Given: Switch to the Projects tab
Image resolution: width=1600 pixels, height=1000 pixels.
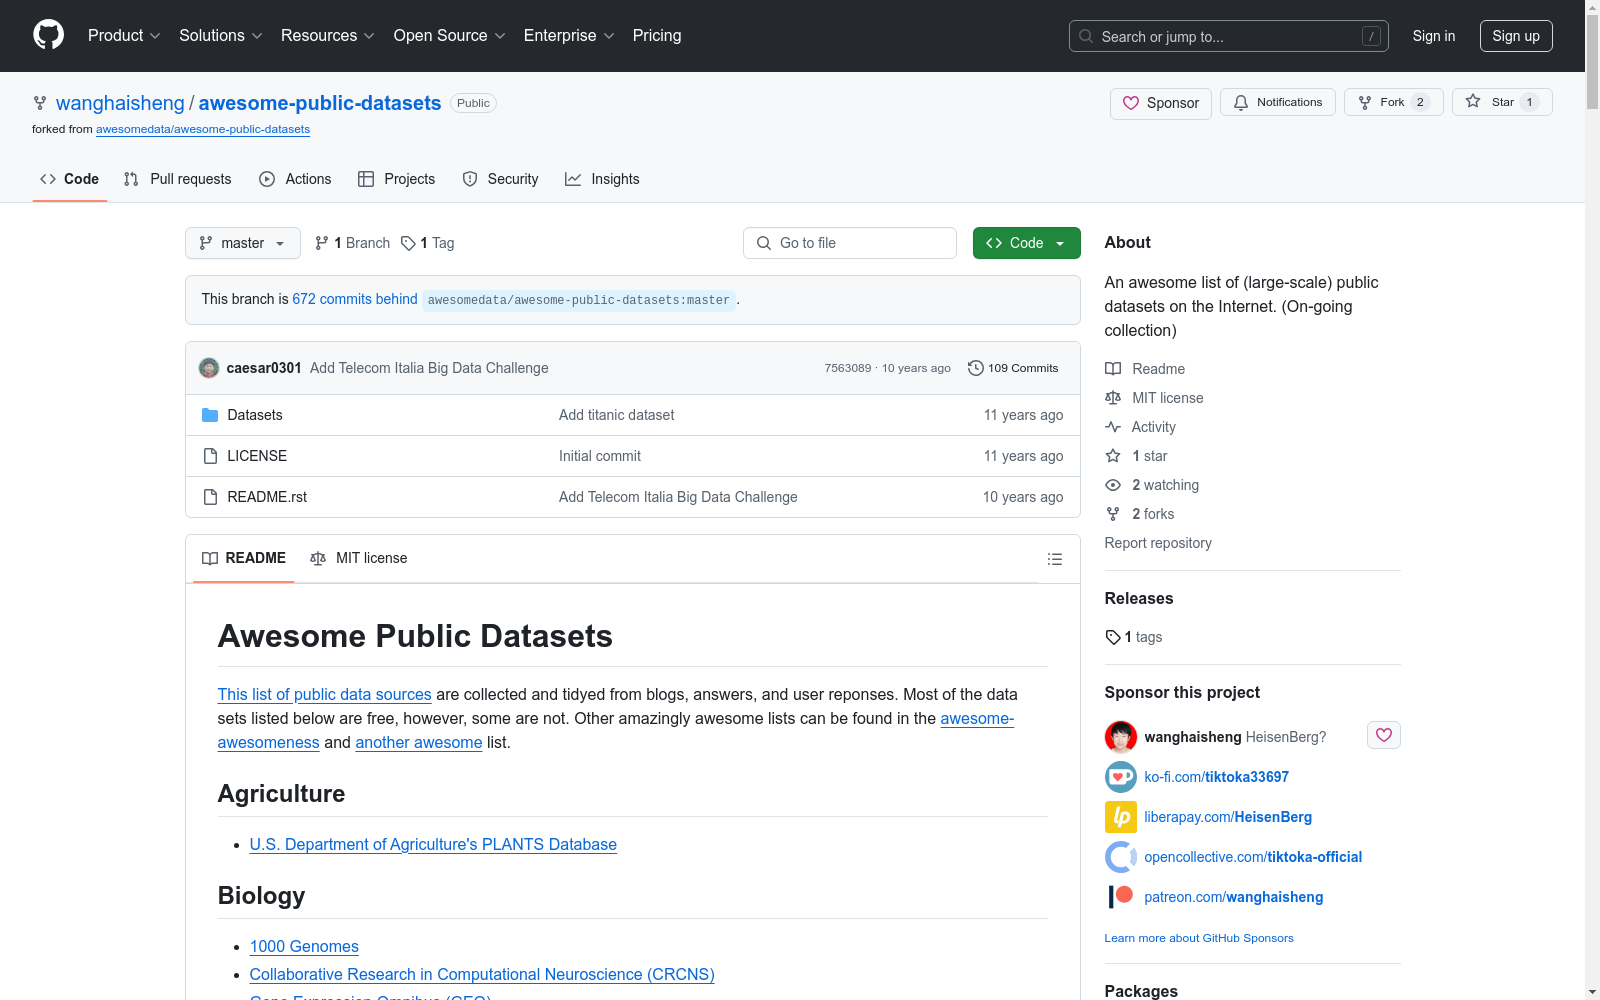Looking at the screenshot, I should click(x=397, y=179).
